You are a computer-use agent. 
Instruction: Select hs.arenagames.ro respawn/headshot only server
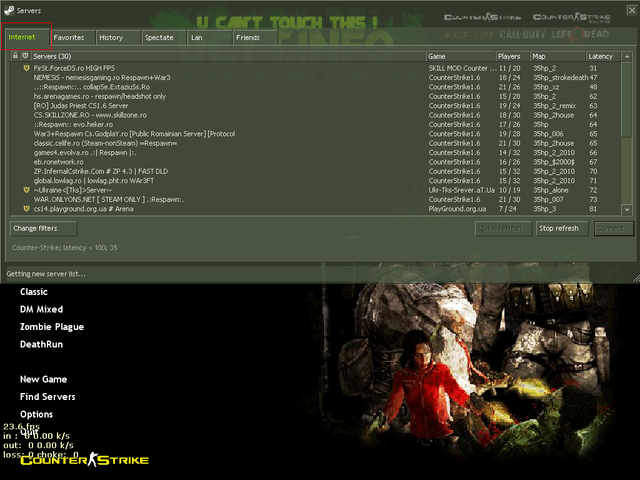click(x=316, y=96)
